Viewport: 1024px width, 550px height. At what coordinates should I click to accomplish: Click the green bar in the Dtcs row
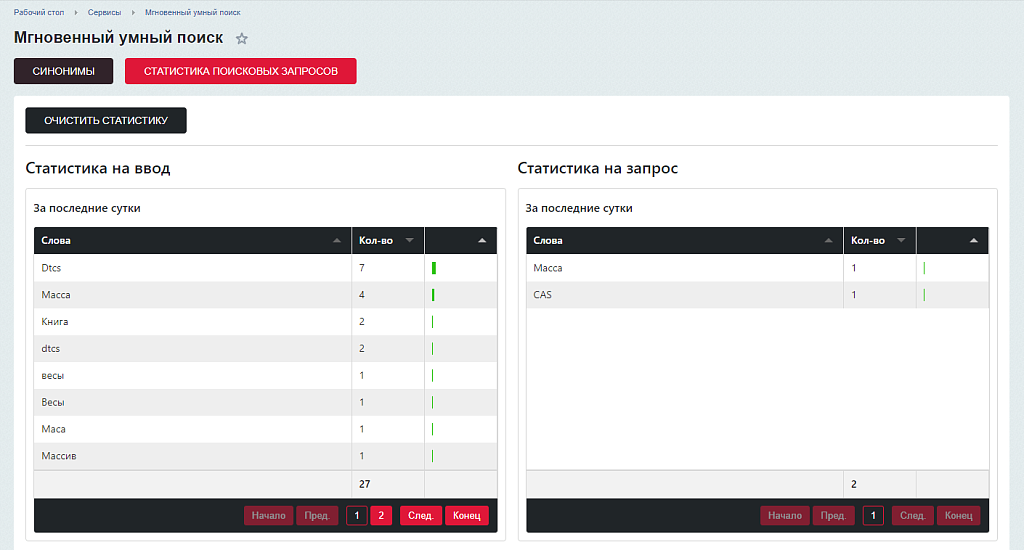(x=434, y=268)
